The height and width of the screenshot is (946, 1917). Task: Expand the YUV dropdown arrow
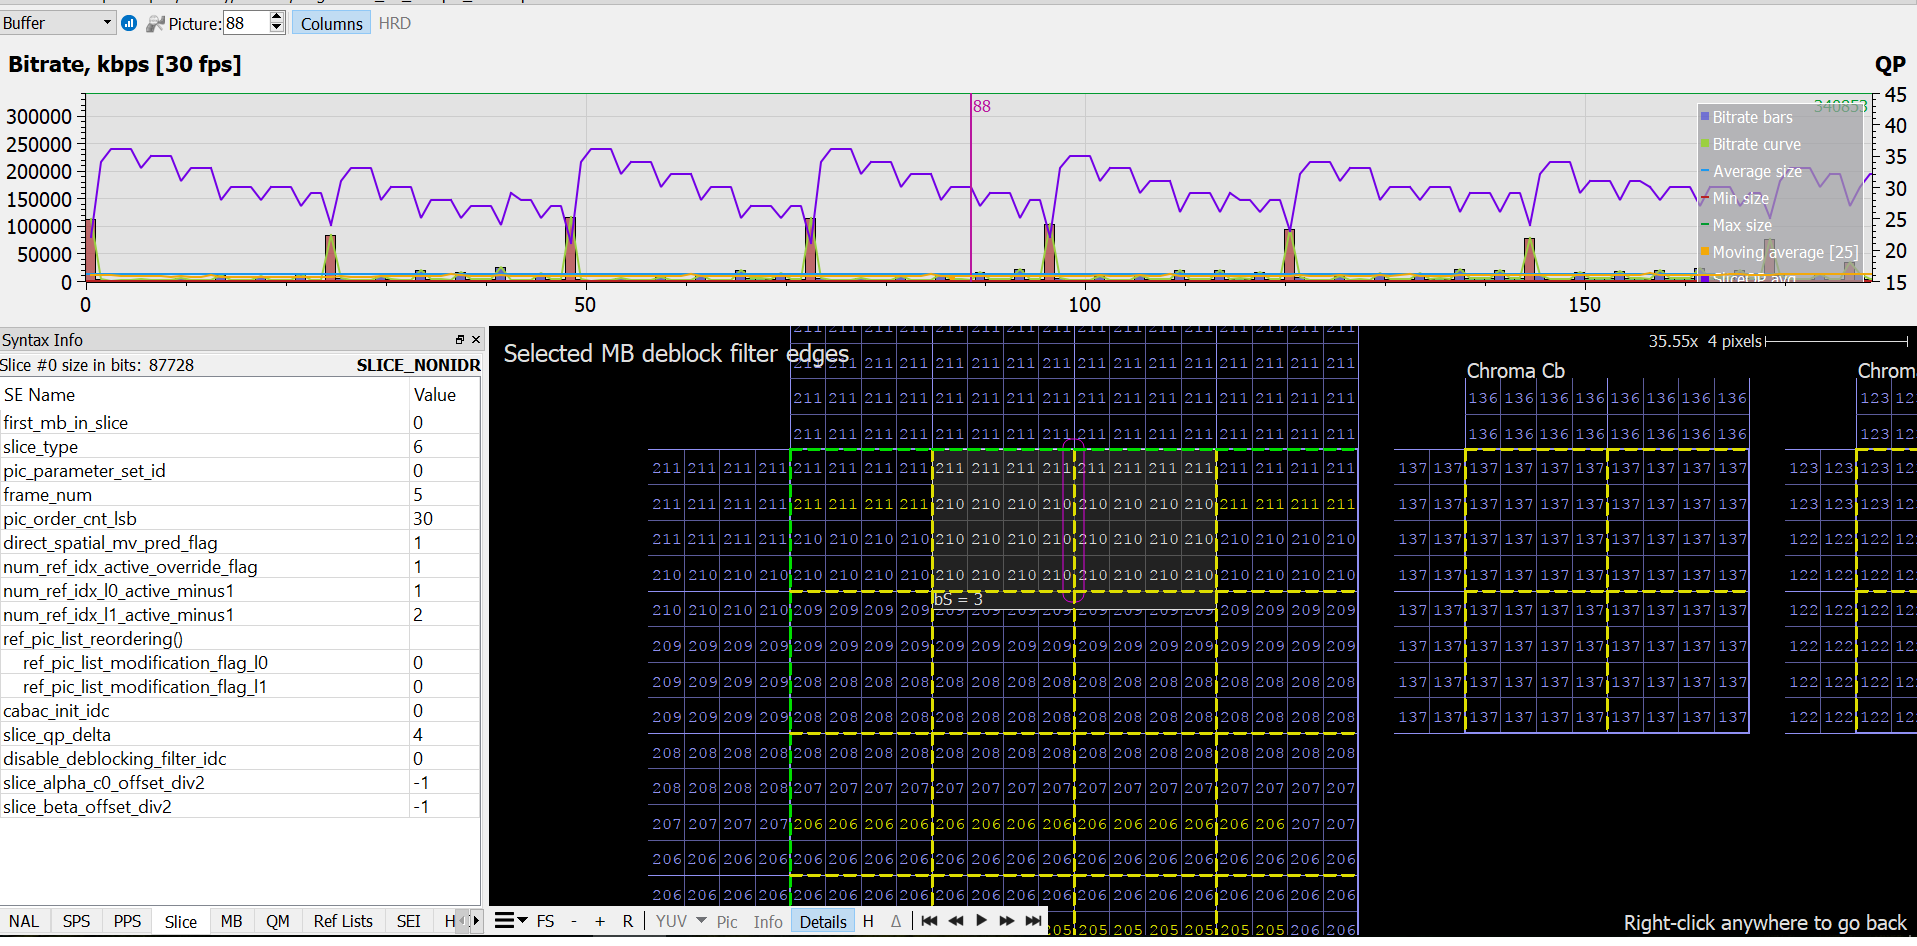pos(701,921)
